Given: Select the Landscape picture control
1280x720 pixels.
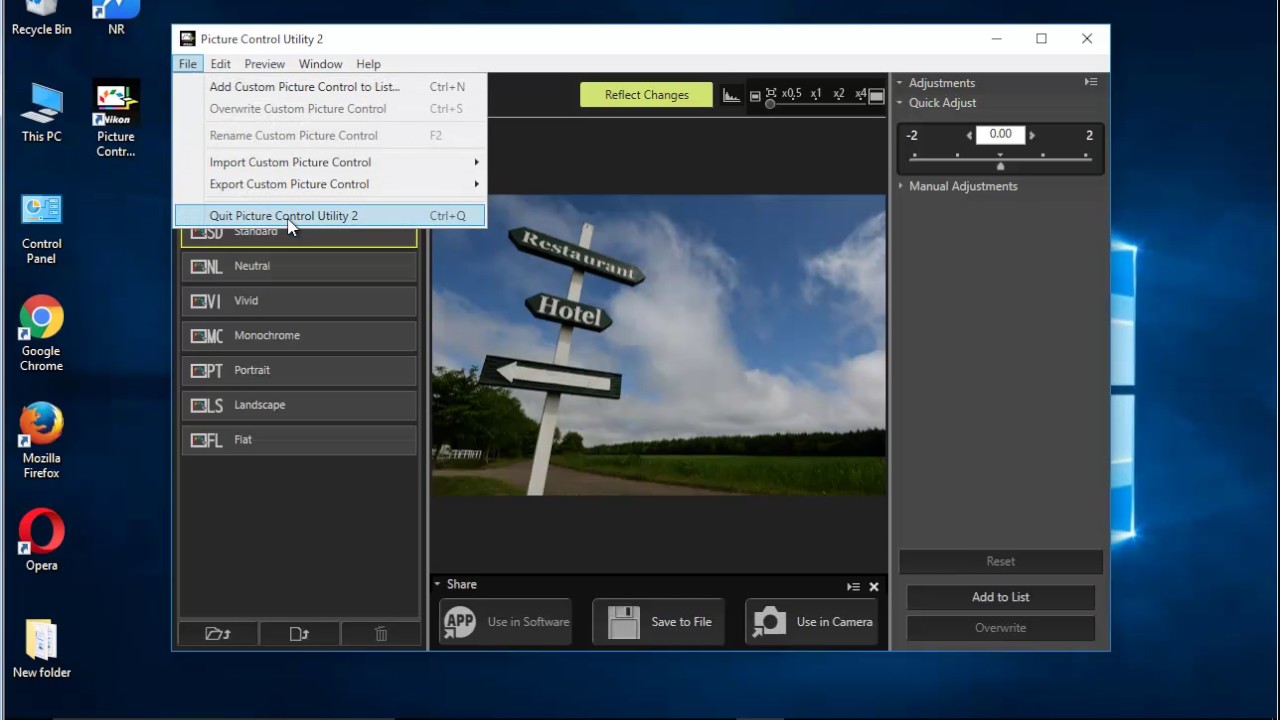Looking at the screenshot, I should [x=299, y=405].
